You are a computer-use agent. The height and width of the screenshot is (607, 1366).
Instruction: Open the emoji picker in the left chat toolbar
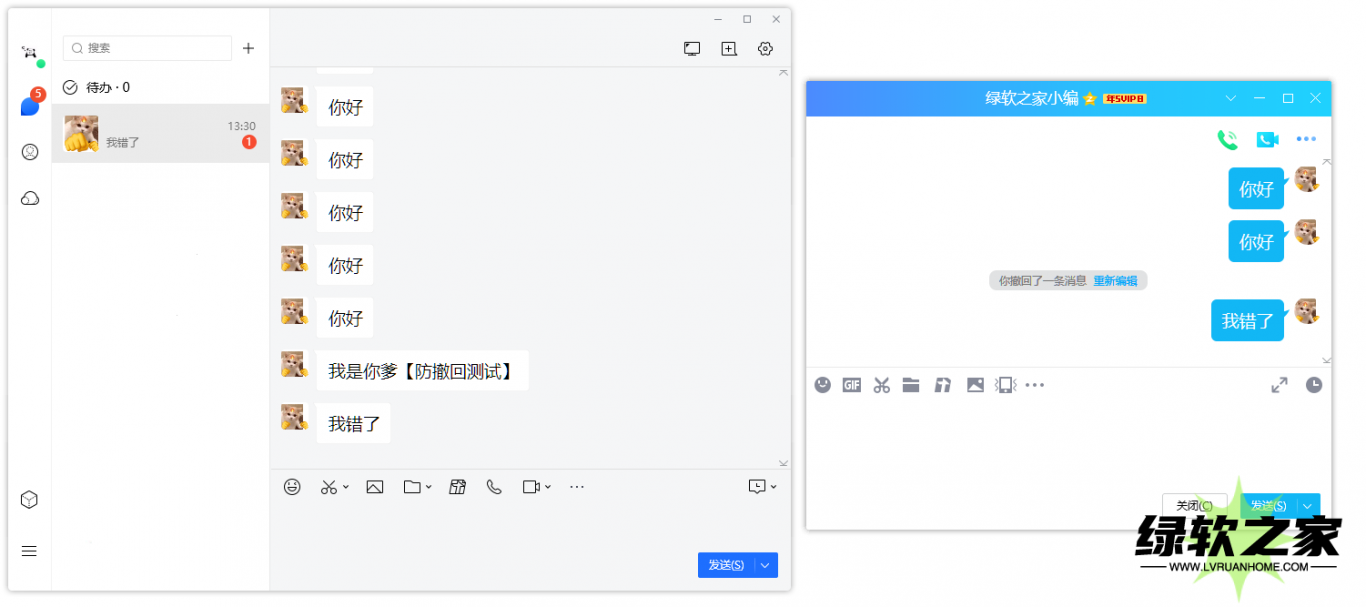click(292, 487)
